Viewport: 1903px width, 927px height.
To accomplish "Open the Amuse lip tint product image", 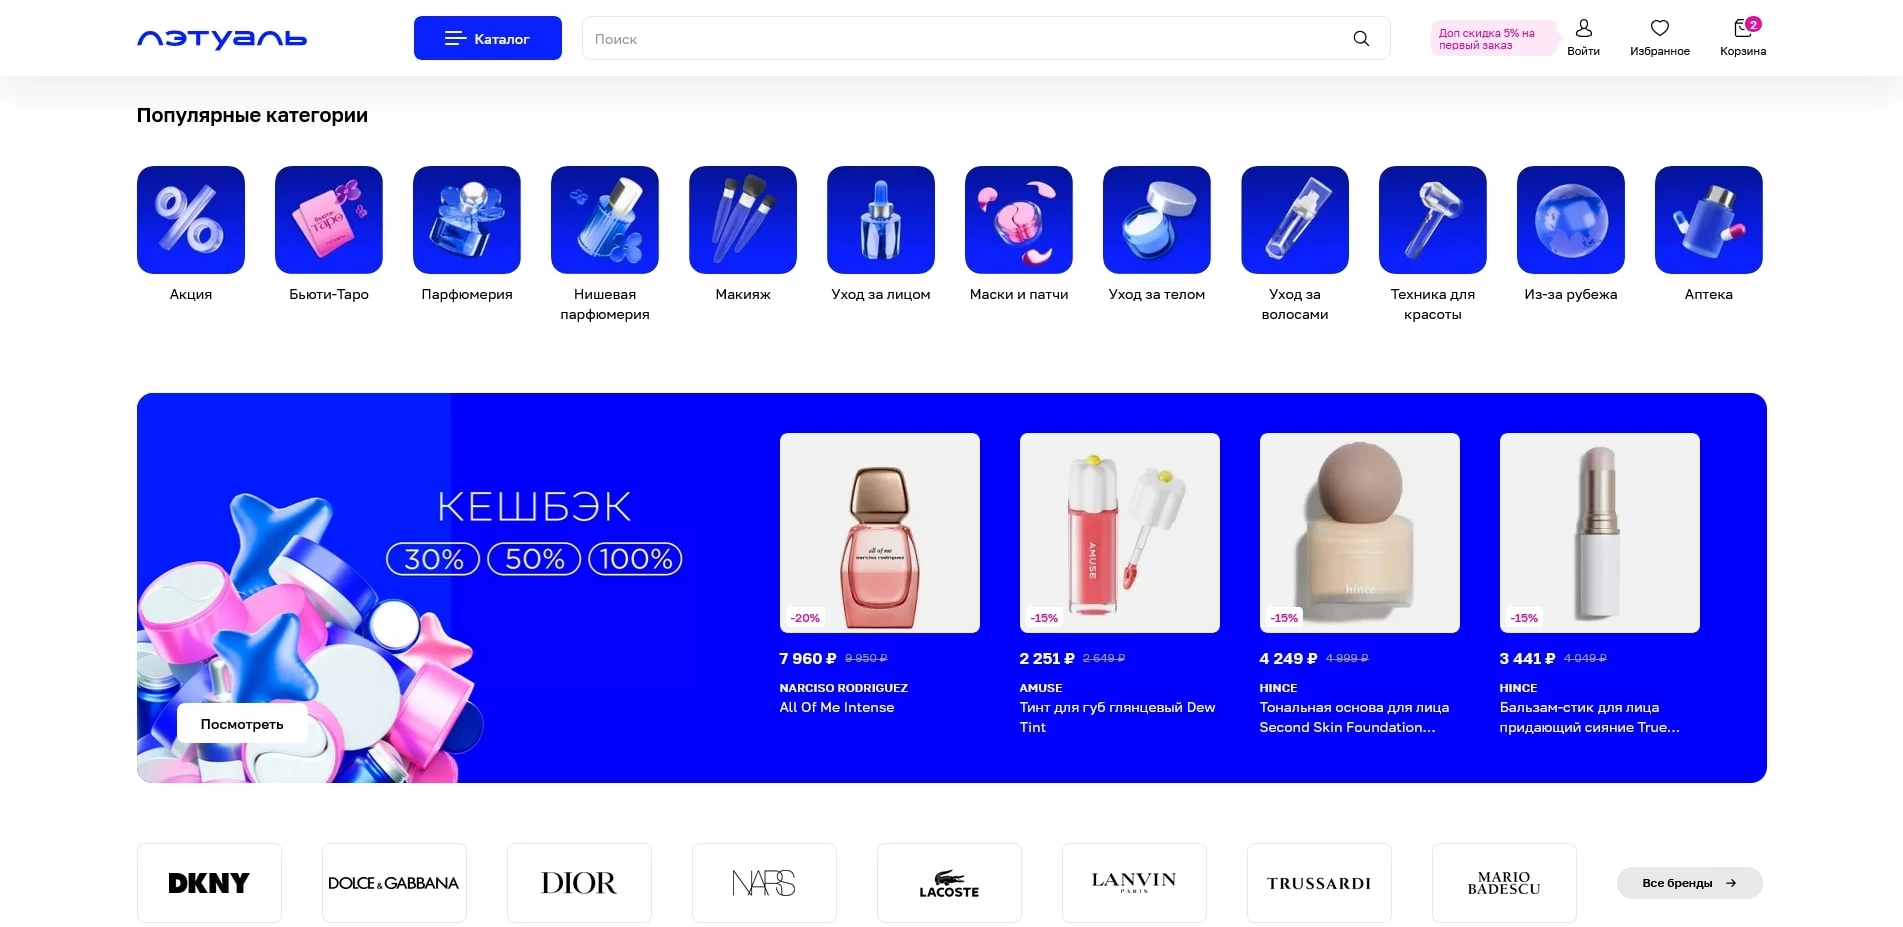I will coord(1120,533).
